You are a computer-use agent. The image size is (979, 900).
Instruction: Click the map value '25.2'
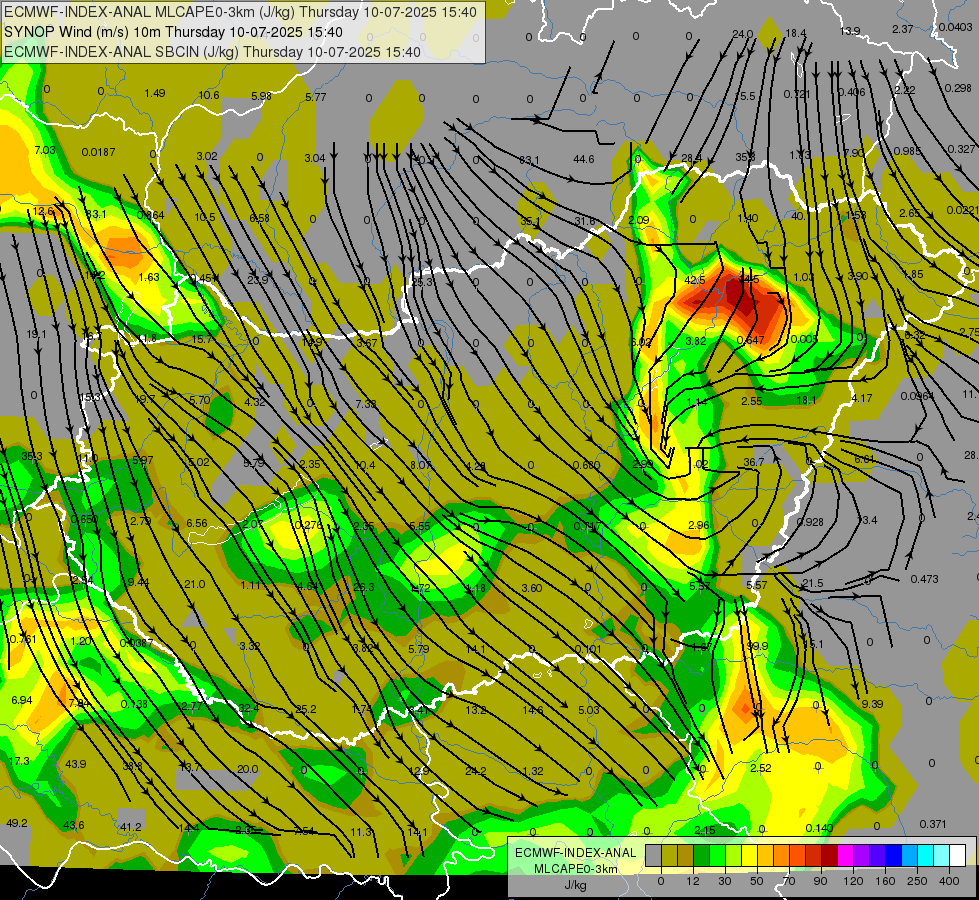pos(306,709)
